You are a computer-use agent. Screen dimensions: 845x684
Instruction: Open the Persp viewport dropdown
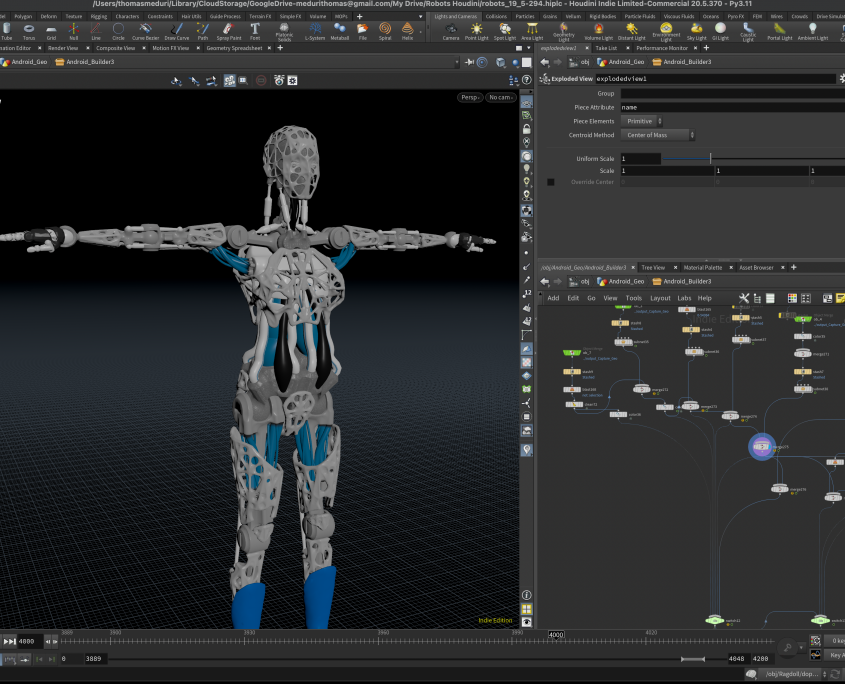[470, 97]
